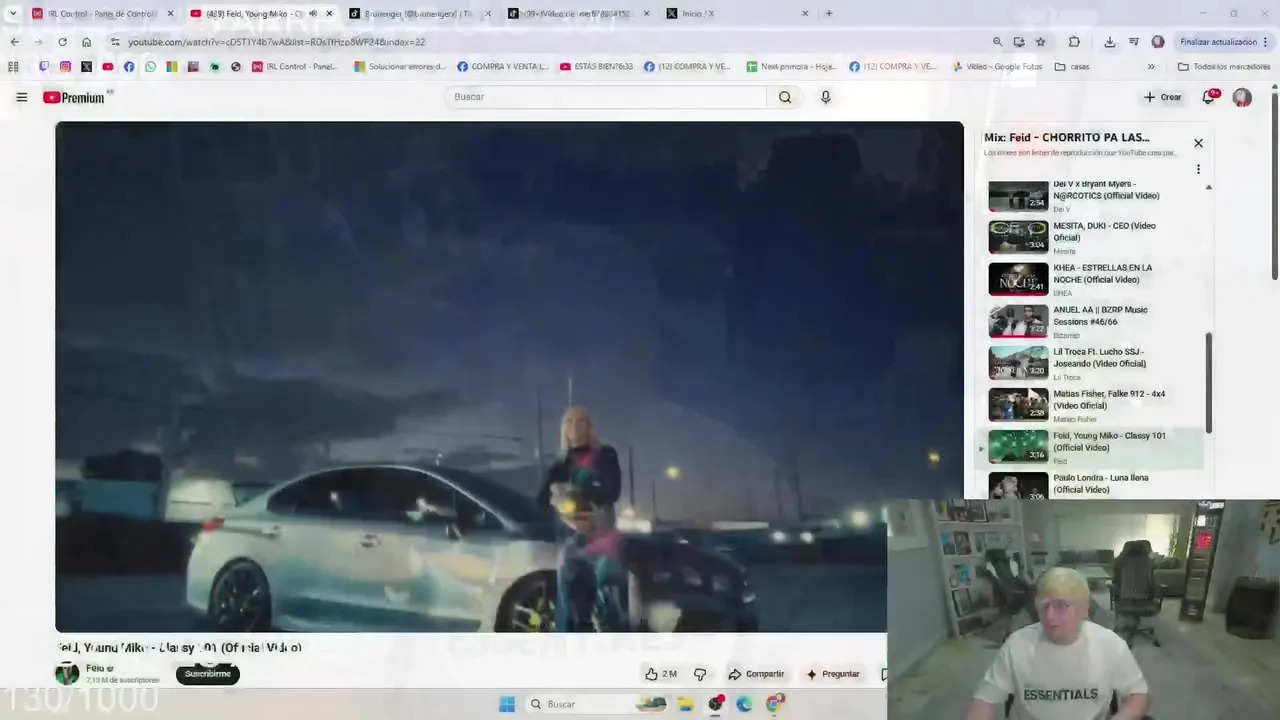The height and width of the screenshot is (720, 1280).
Task: Open the Video - Google Fotos bookmark
Action: pos(997,67)
